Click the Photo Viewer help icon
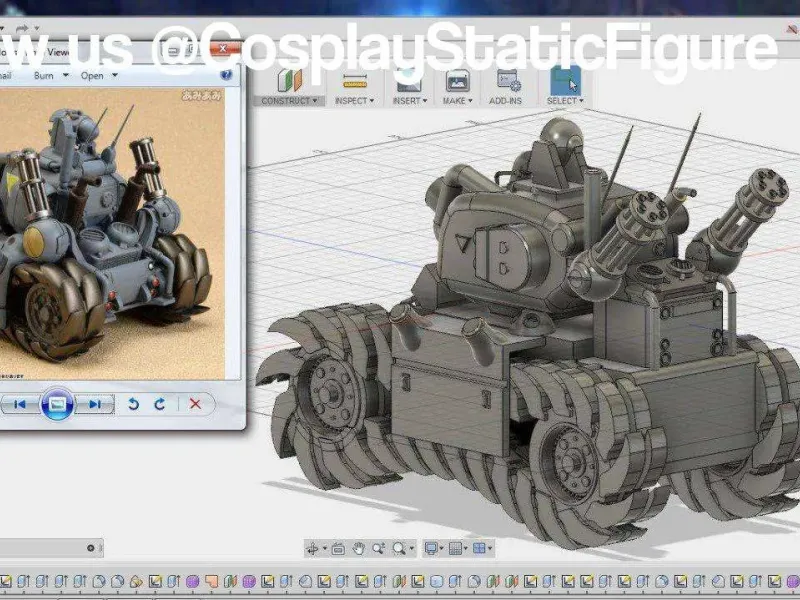800x600 pixels. click(x=226, y=75)
